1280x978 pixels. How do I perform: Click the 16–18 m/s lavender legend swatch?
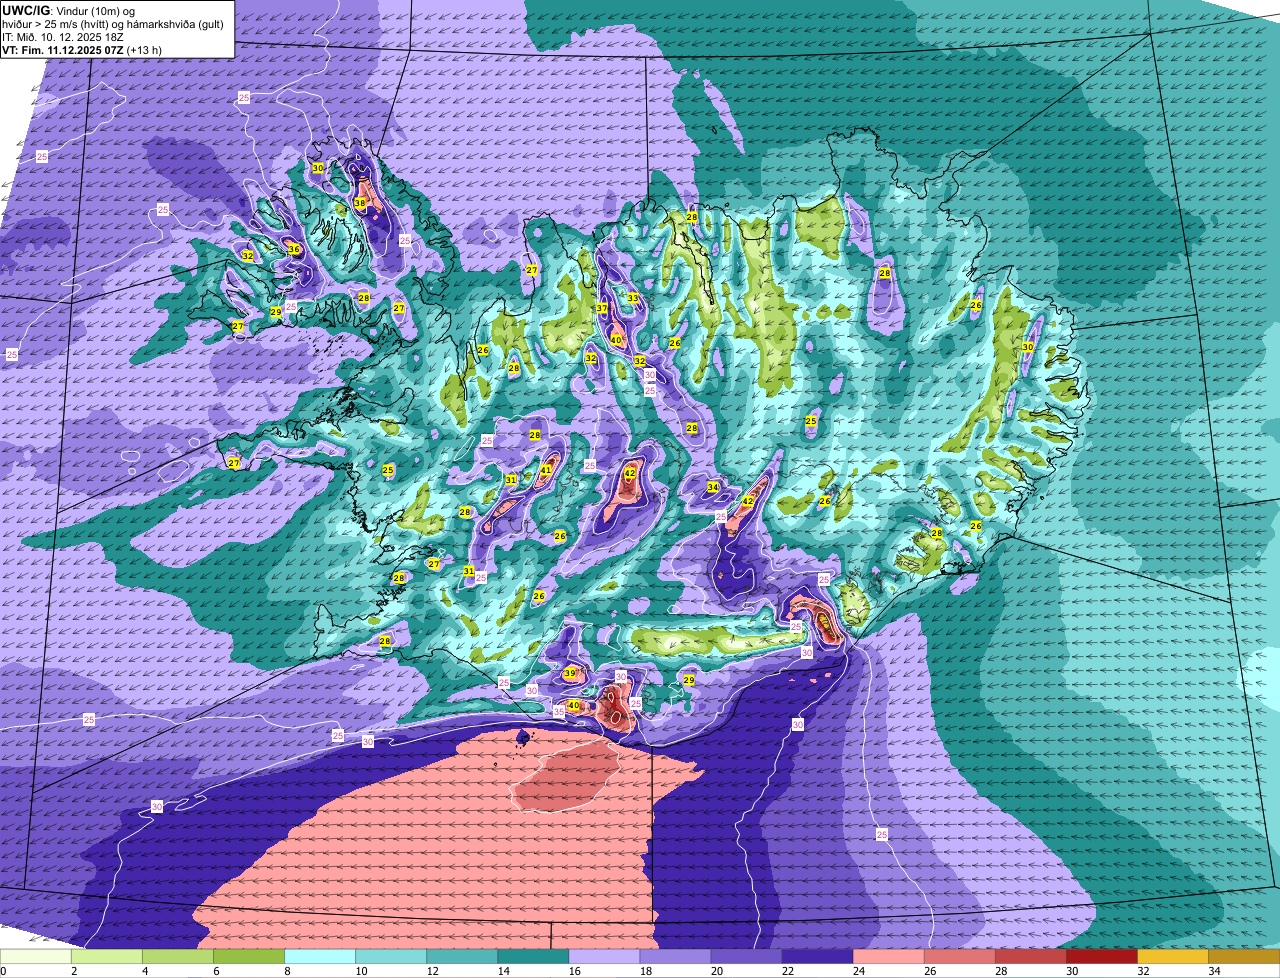[x=604, y=957]
